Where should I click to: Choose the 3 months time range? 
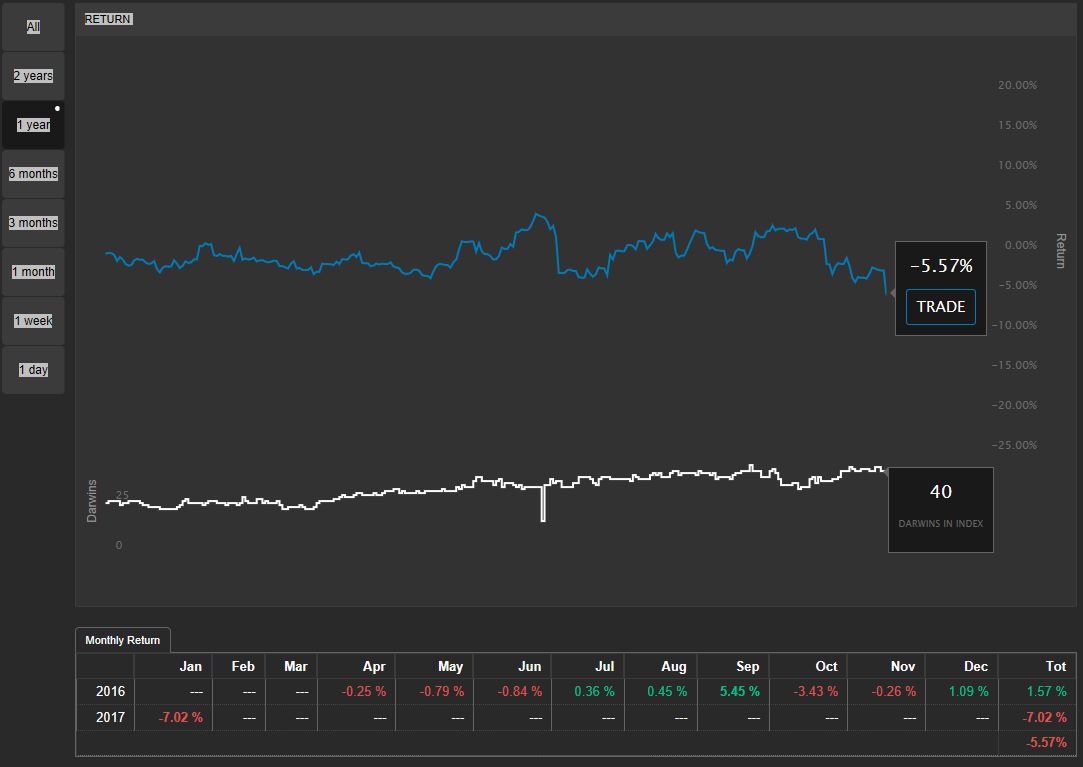coord(33,223)
